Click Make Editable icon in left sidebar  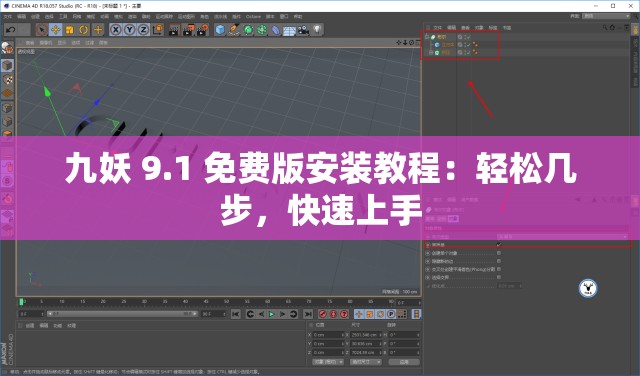[x=7, y=48]
